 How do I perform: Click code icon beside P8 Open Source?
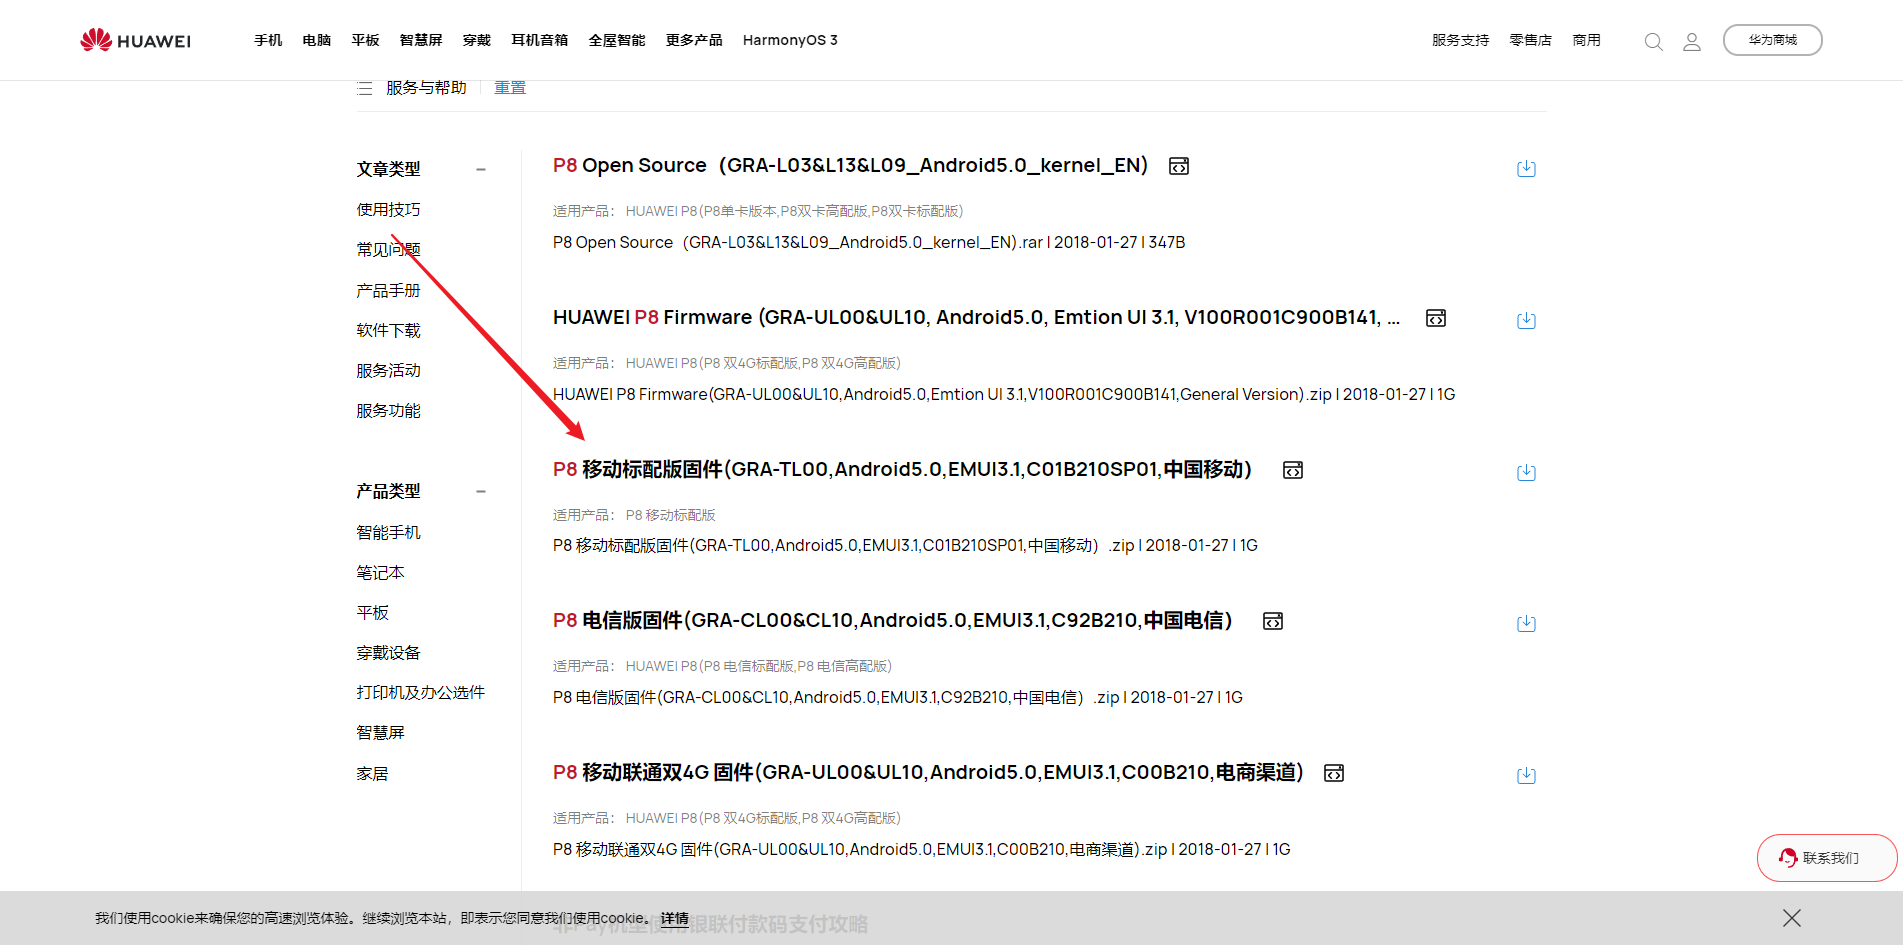point(1179,166)
